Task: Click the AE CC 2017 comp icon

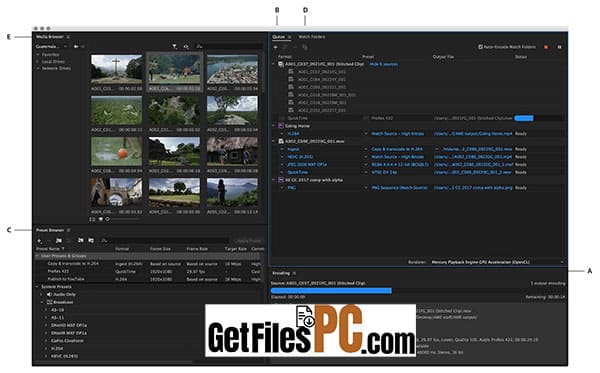Action: (281, 180)
